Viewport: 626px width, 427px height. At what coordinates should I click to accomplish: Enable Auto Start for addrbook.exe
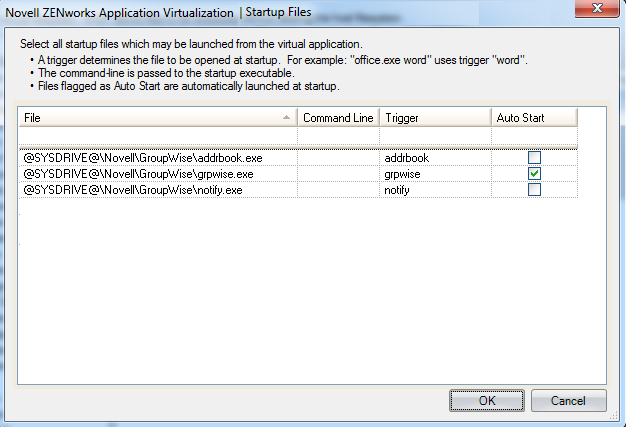534,158
